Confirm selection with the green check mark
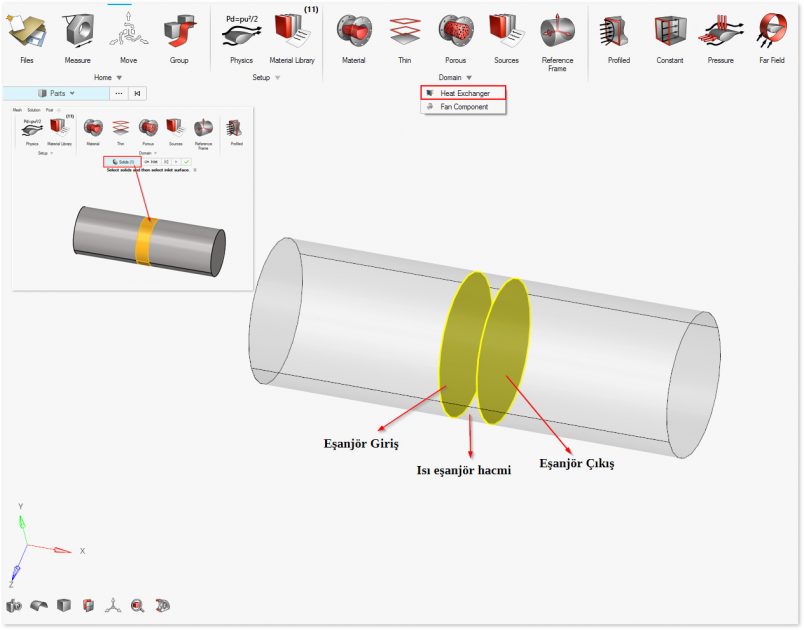 tap(186, 162)
